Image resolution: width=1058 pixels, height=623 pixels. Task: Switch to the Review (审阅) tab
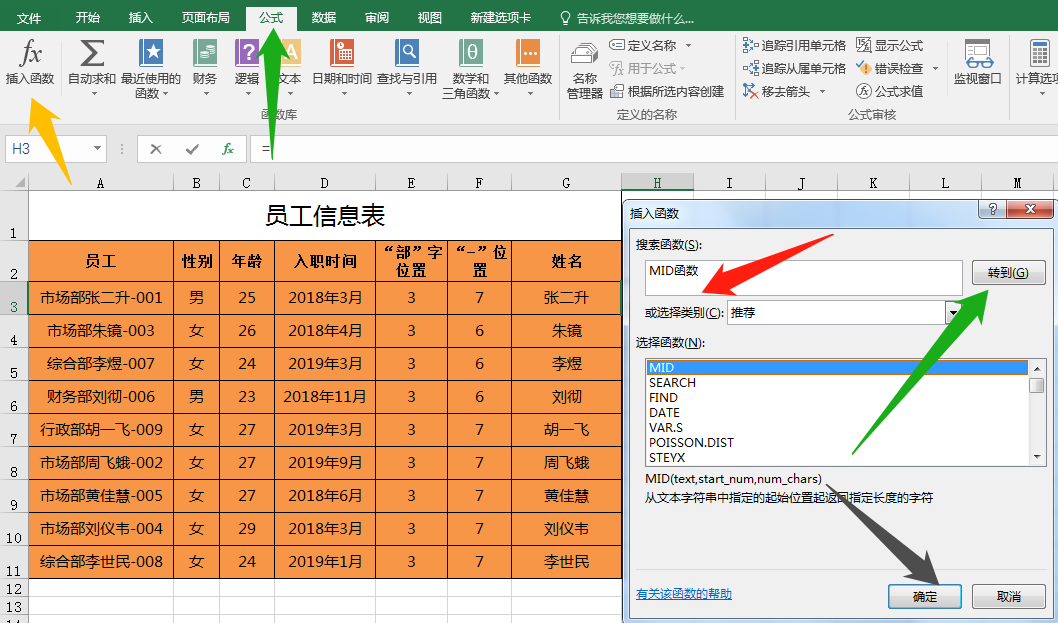(377, 18)
